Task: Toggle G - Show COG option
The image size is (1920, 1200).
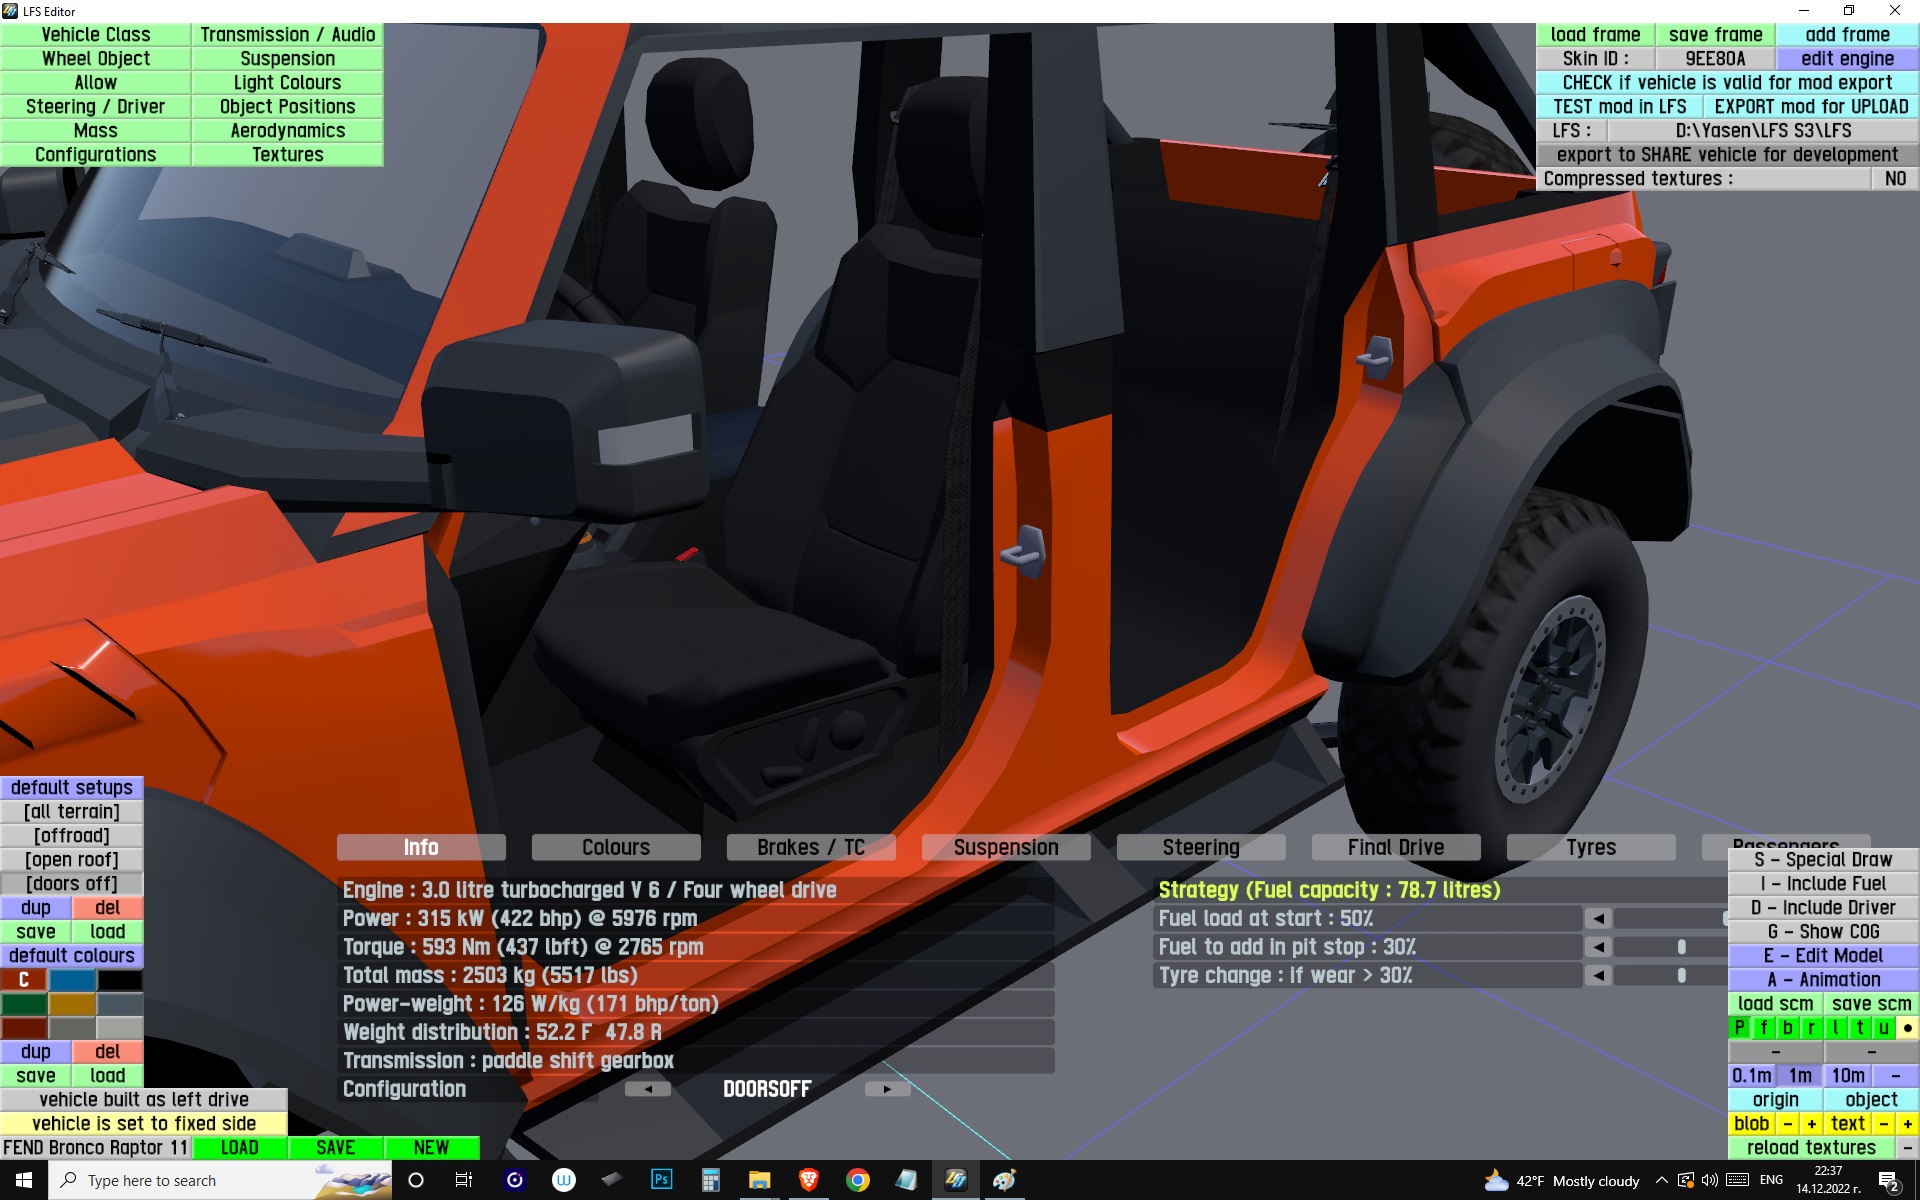Action: pyautogui.click(x=1822, y=932)
